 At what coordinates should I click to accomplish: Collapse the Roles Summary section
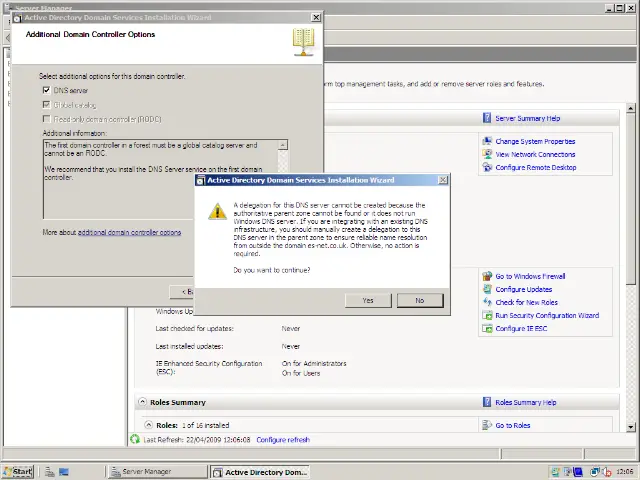tap(142, 402)
